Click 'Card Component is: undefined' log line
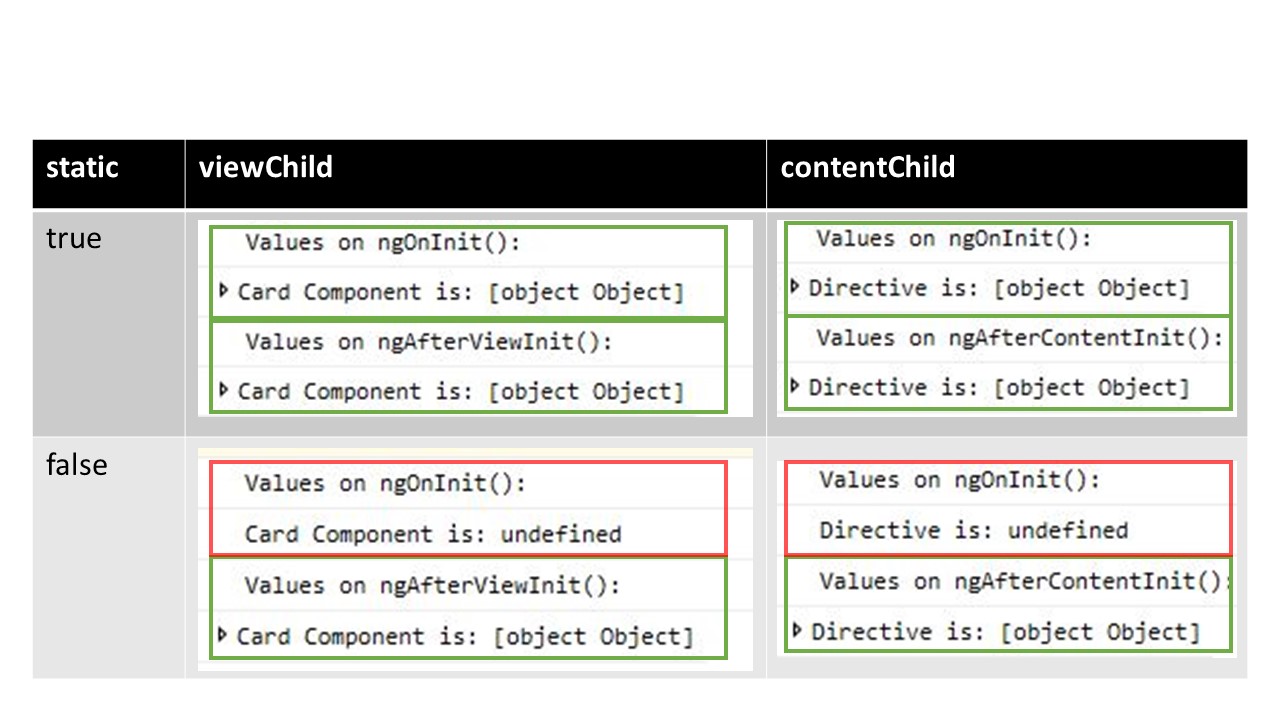This screenshot has width=1280, height=720. 433,534
